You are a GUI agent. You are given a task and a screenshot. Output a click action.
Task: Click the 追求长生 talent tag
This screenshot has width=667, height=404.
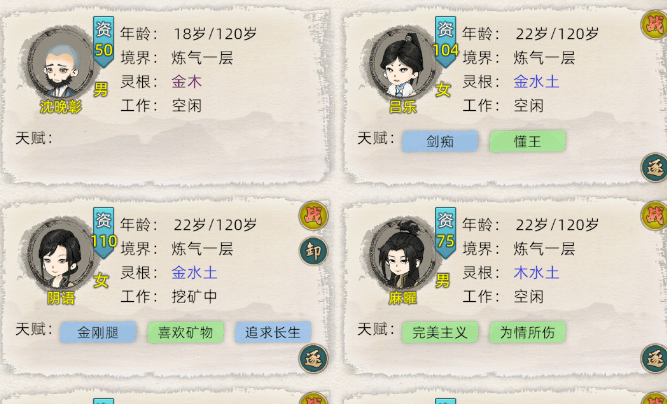(273, 332)
